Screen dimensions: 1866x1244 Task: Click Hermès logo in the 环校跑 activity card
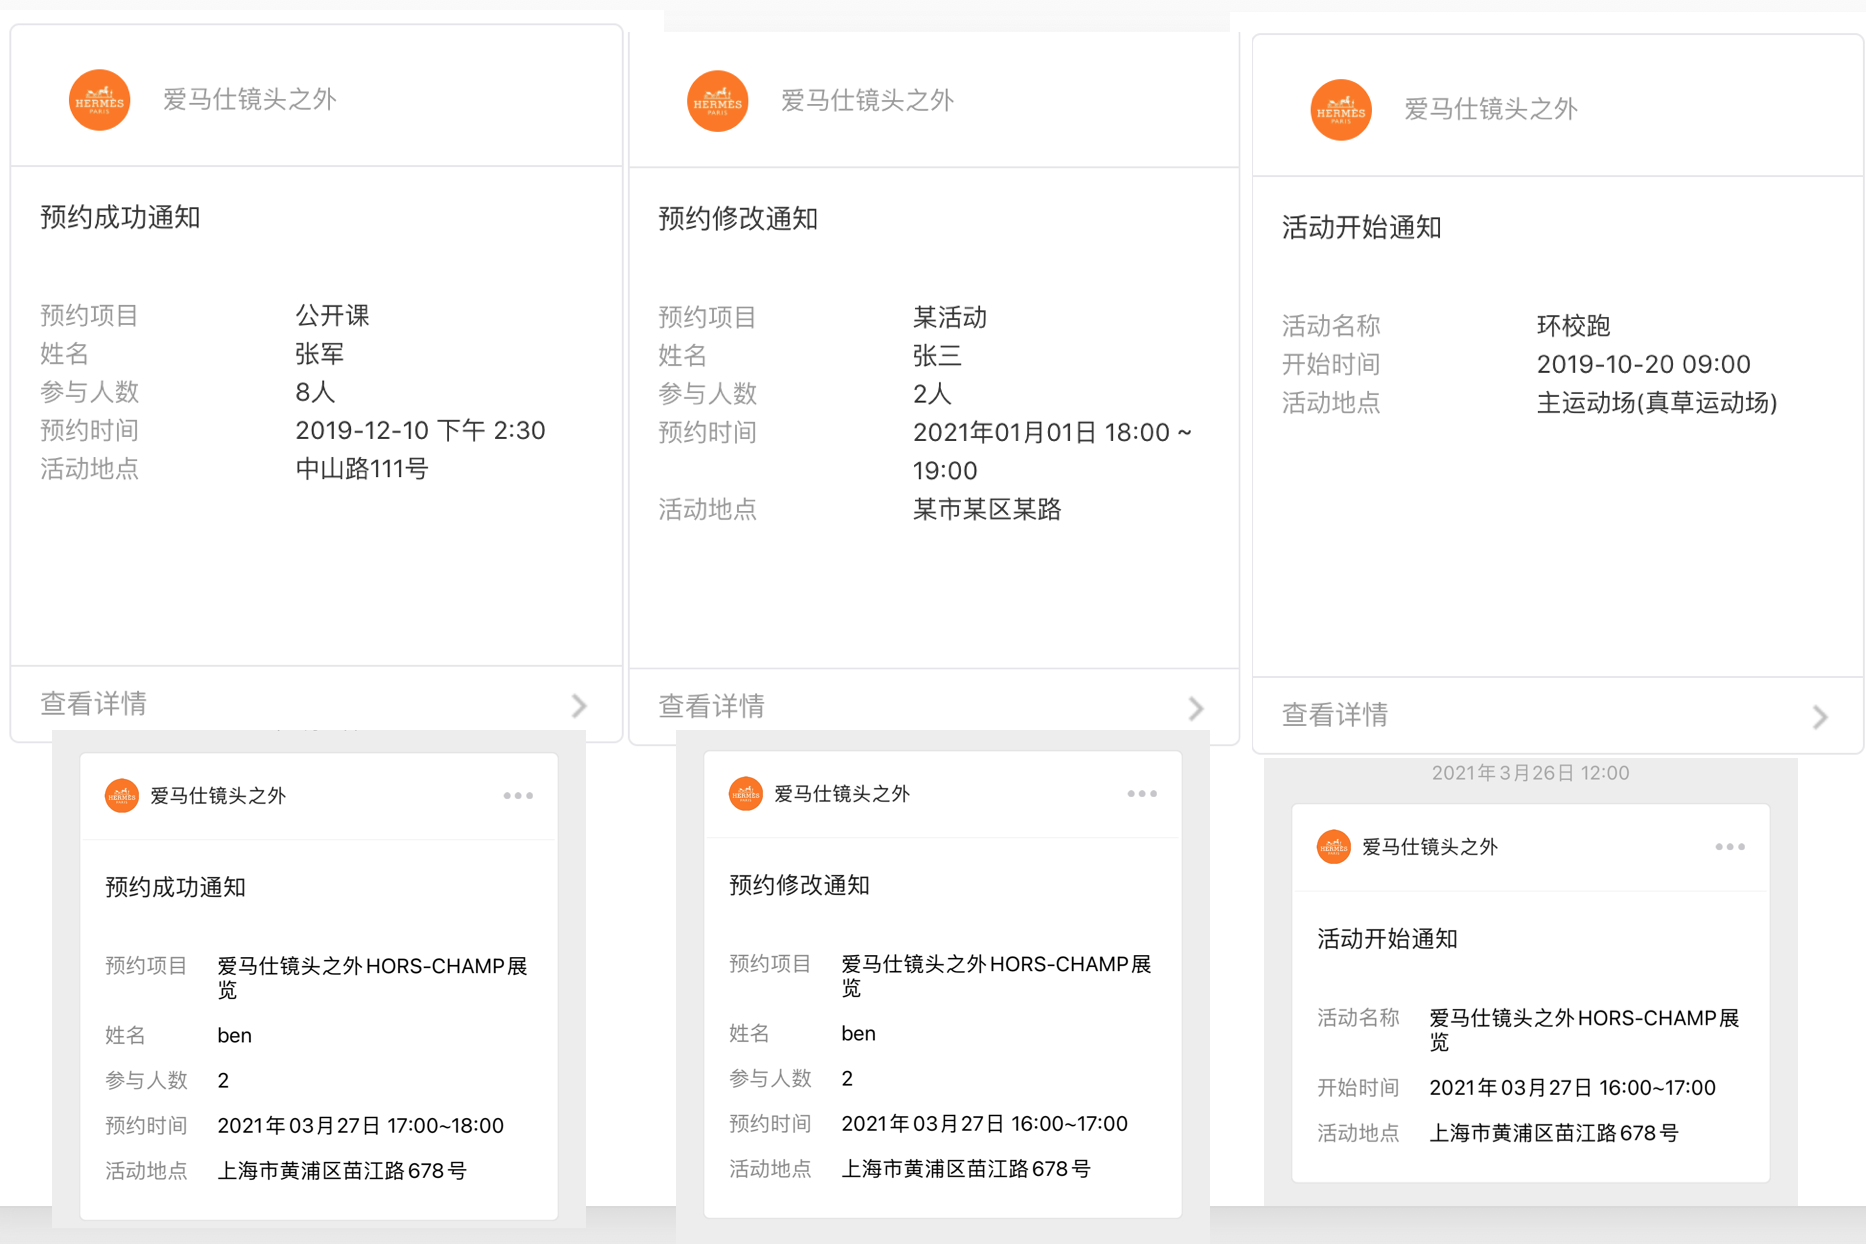point(1340,110)
